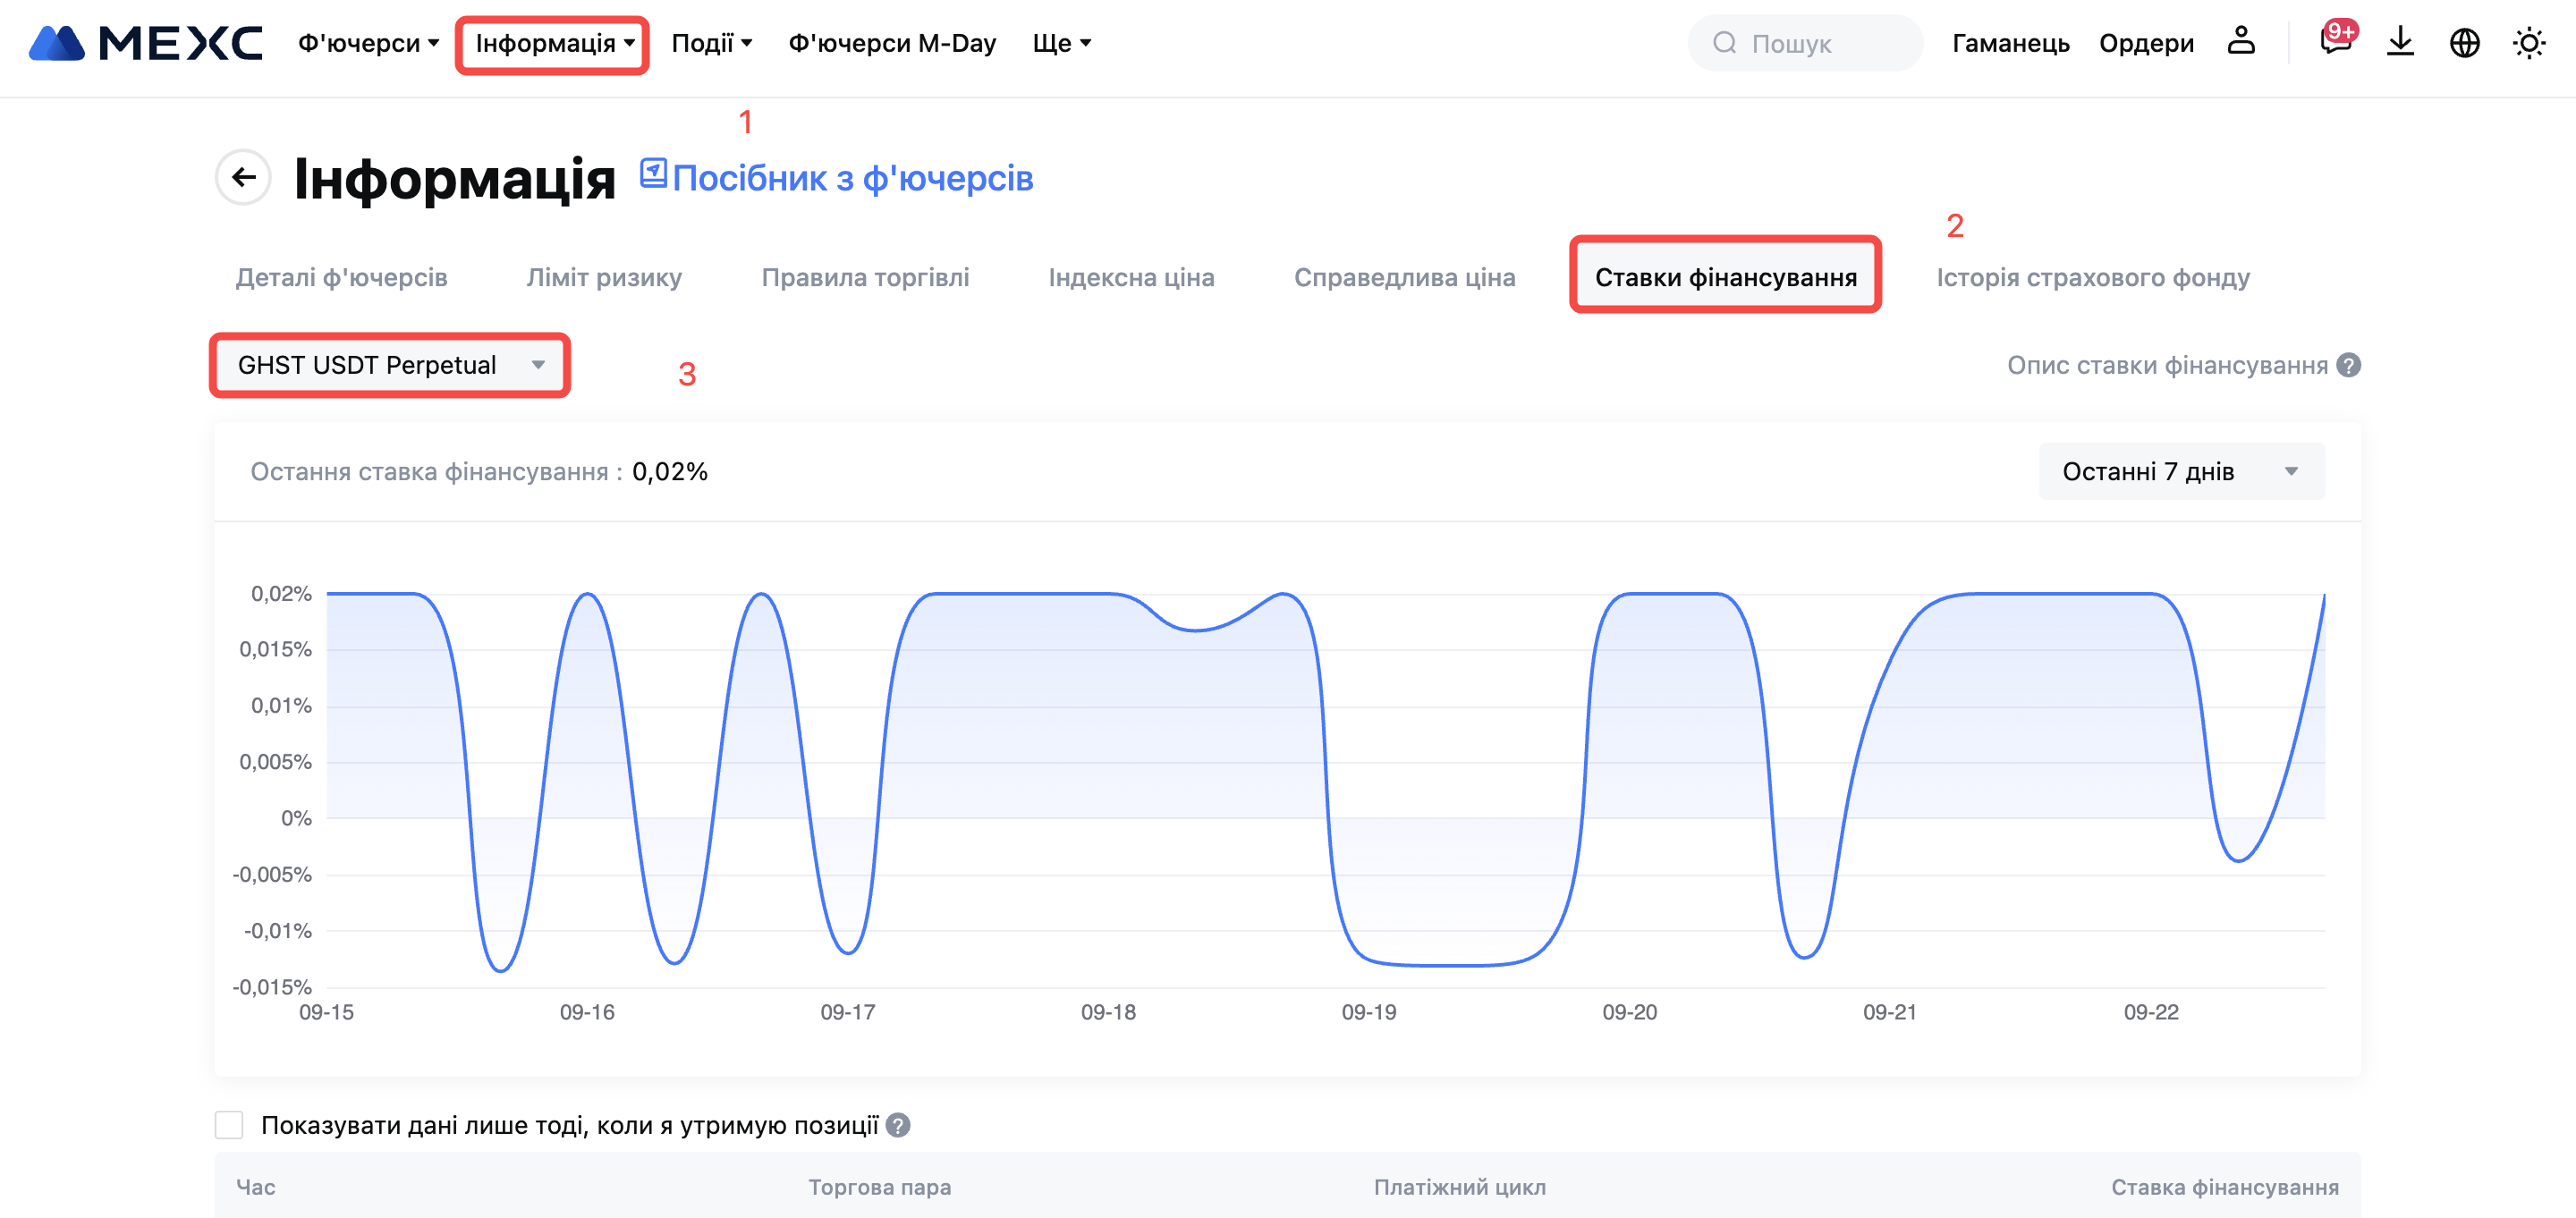Open the language globe icon
This screenshot has height=1218, width=2576.
click(x=2464, y=43)
